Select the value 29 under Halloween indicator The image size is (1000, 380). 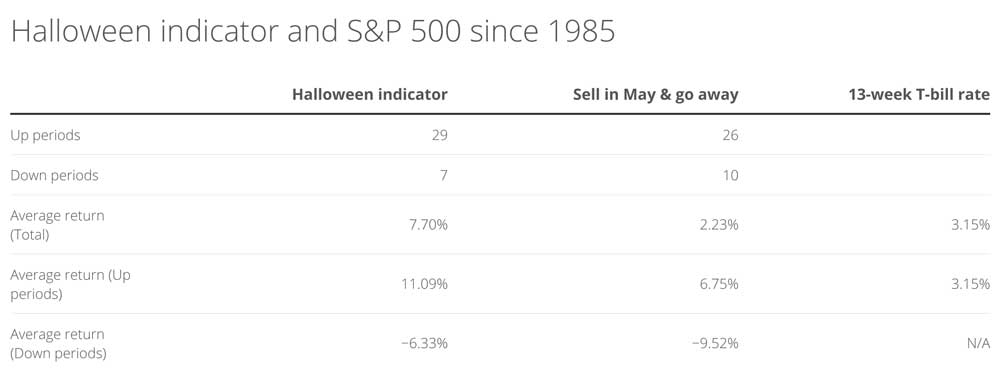pyautogui.click(x=439, y=135)
